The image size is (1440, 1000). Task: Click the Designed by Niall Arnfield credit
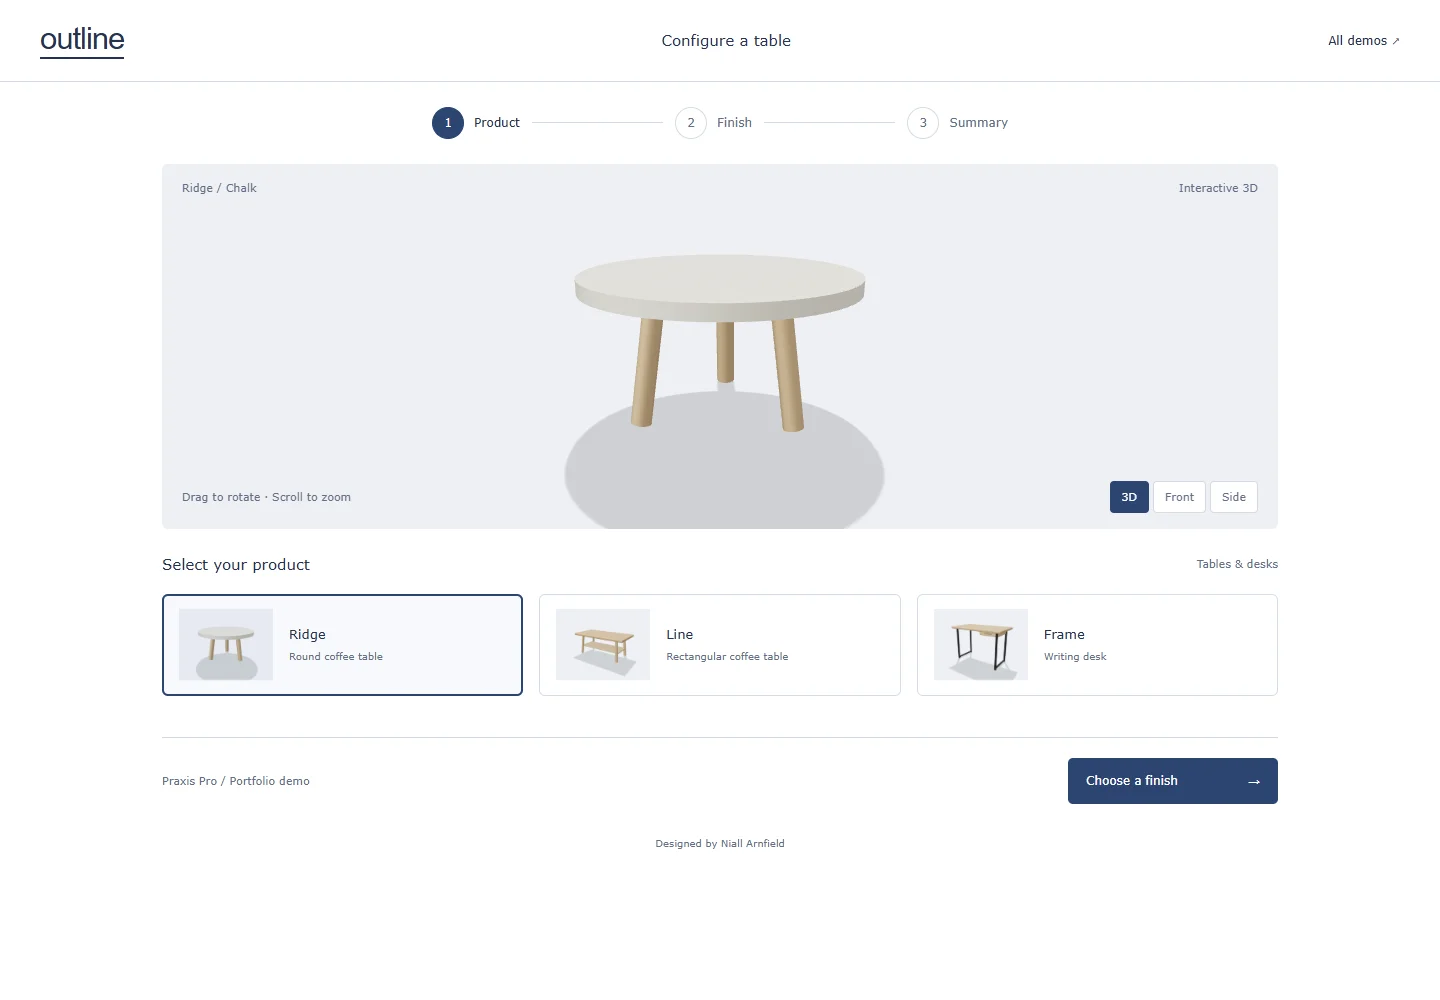pyautogui.click(x=720, y=844)
